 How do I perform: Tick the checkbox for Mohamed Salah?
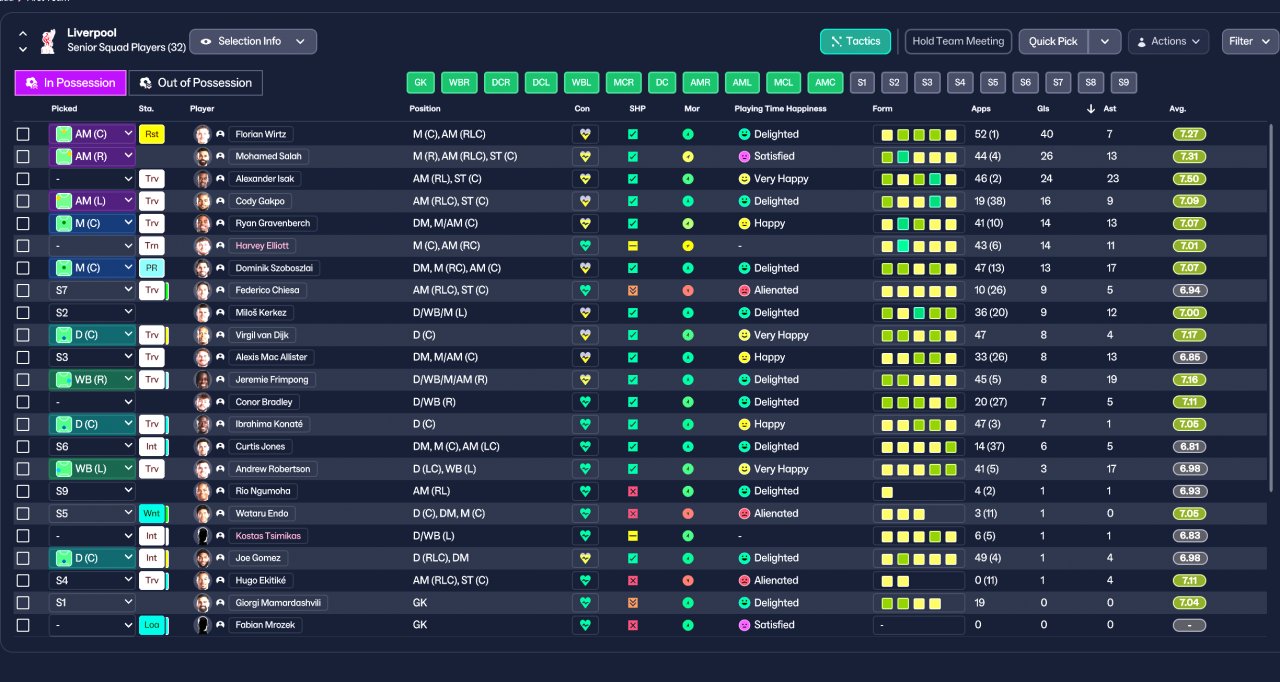pos(23,157)
